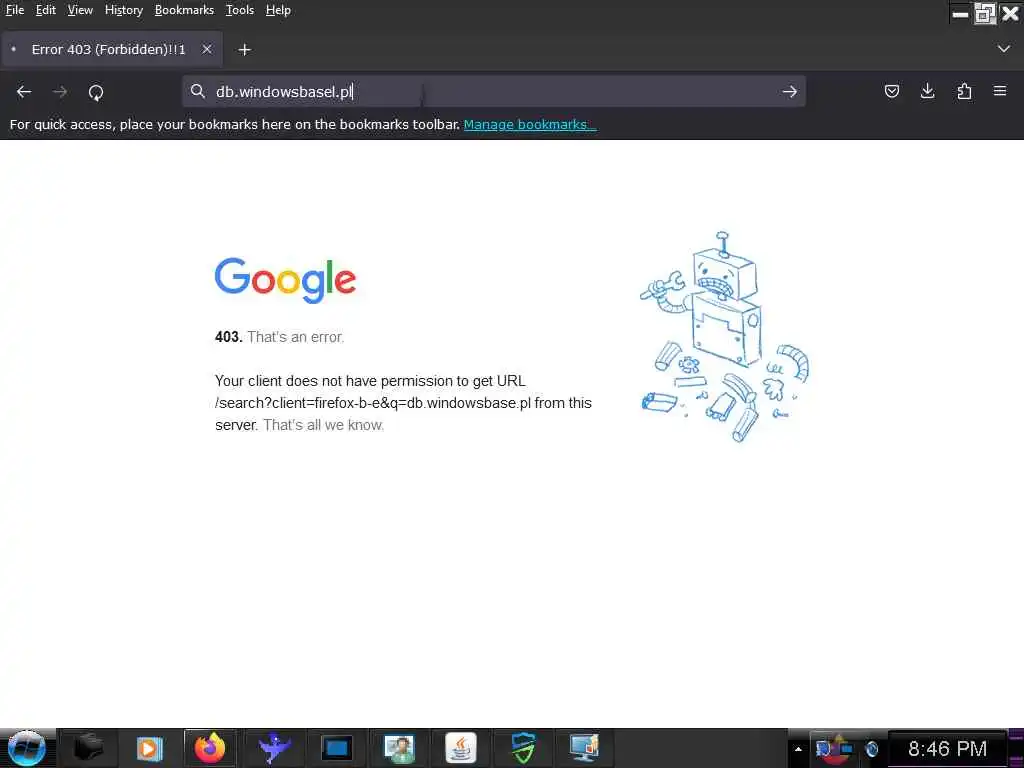Click the search magnifier in the address bar
The height and width of the screenshot is (768, 1024).
point(197,91)
